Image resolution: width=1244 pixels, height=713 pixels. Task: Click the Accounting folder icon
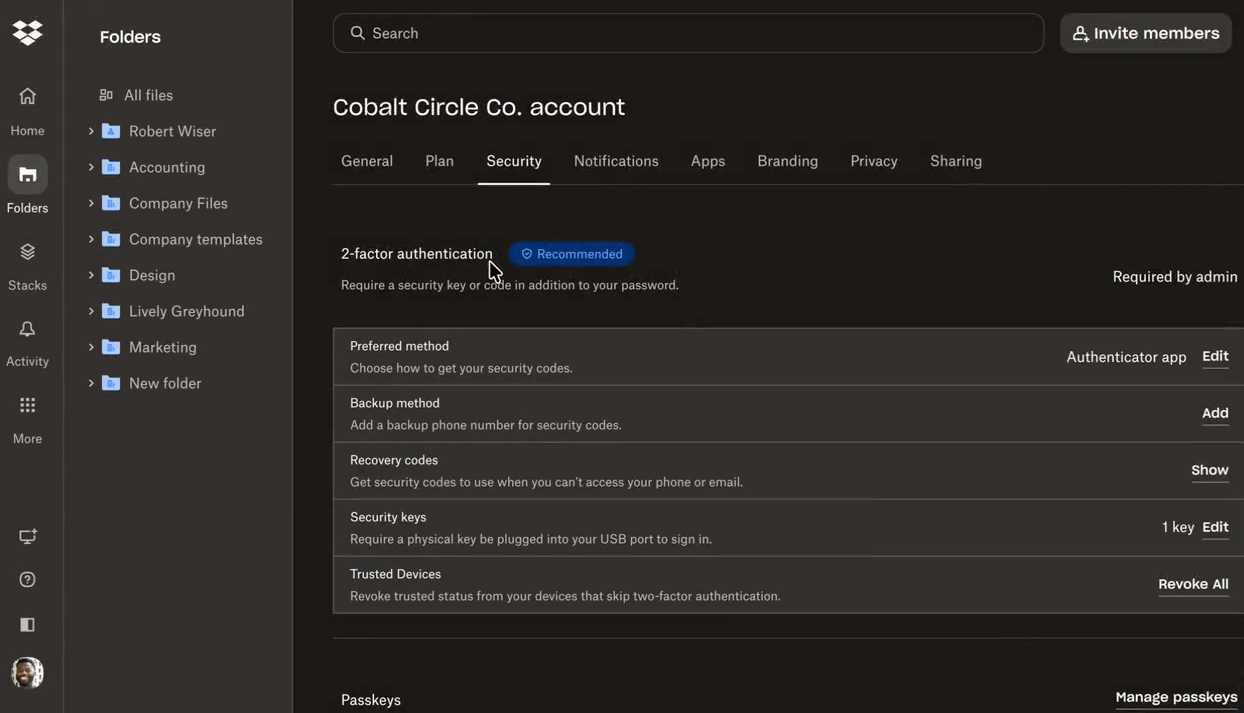(x=111, y=167)
